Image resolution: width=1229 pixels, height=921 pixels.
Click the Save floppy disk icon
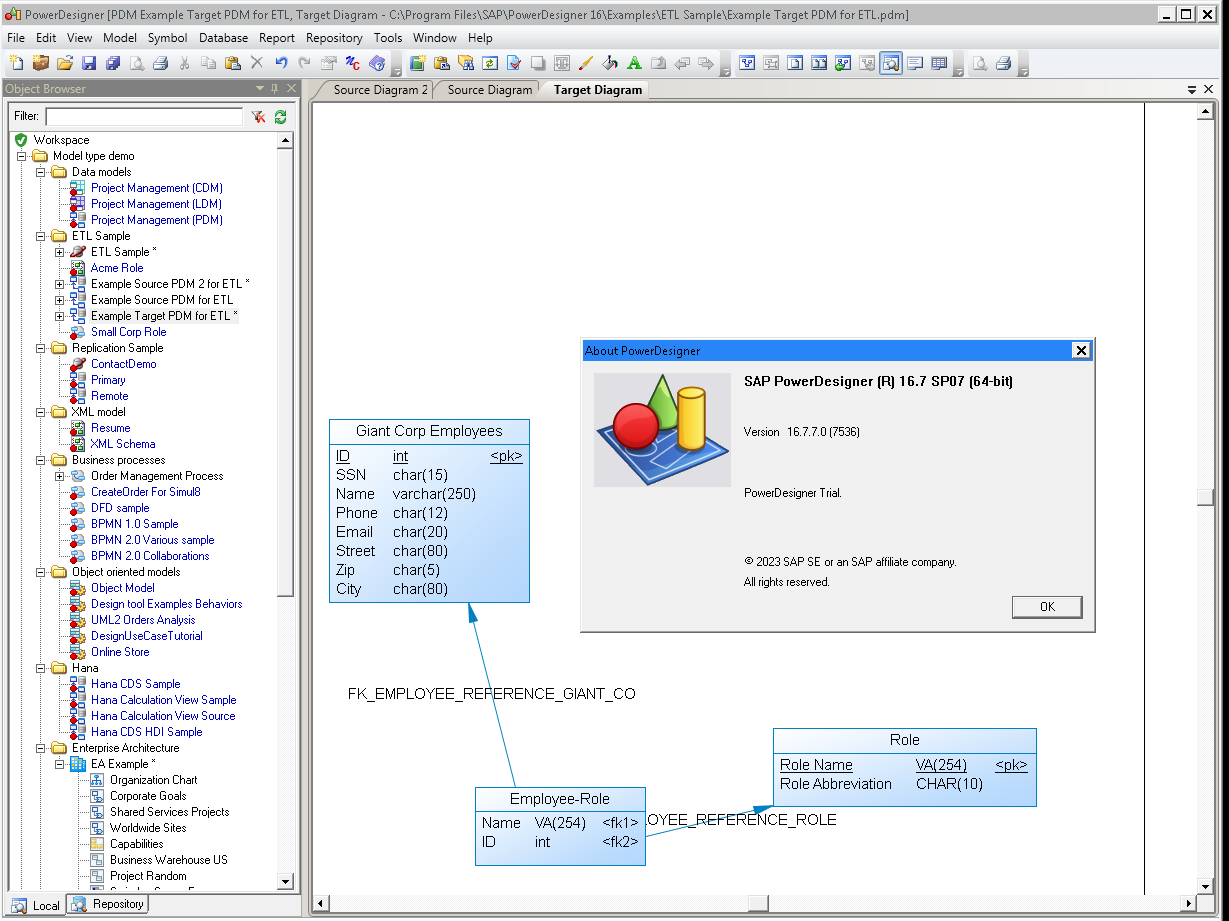tap(89, 63)
